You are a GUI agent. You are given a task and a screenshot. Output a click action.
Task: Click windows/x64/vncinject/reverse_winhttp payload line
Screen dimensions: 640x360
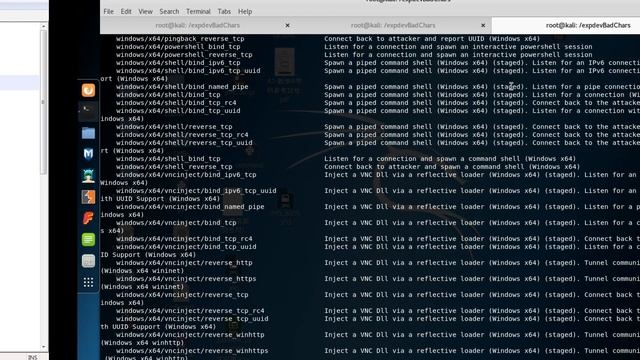(x=190, y=335)
